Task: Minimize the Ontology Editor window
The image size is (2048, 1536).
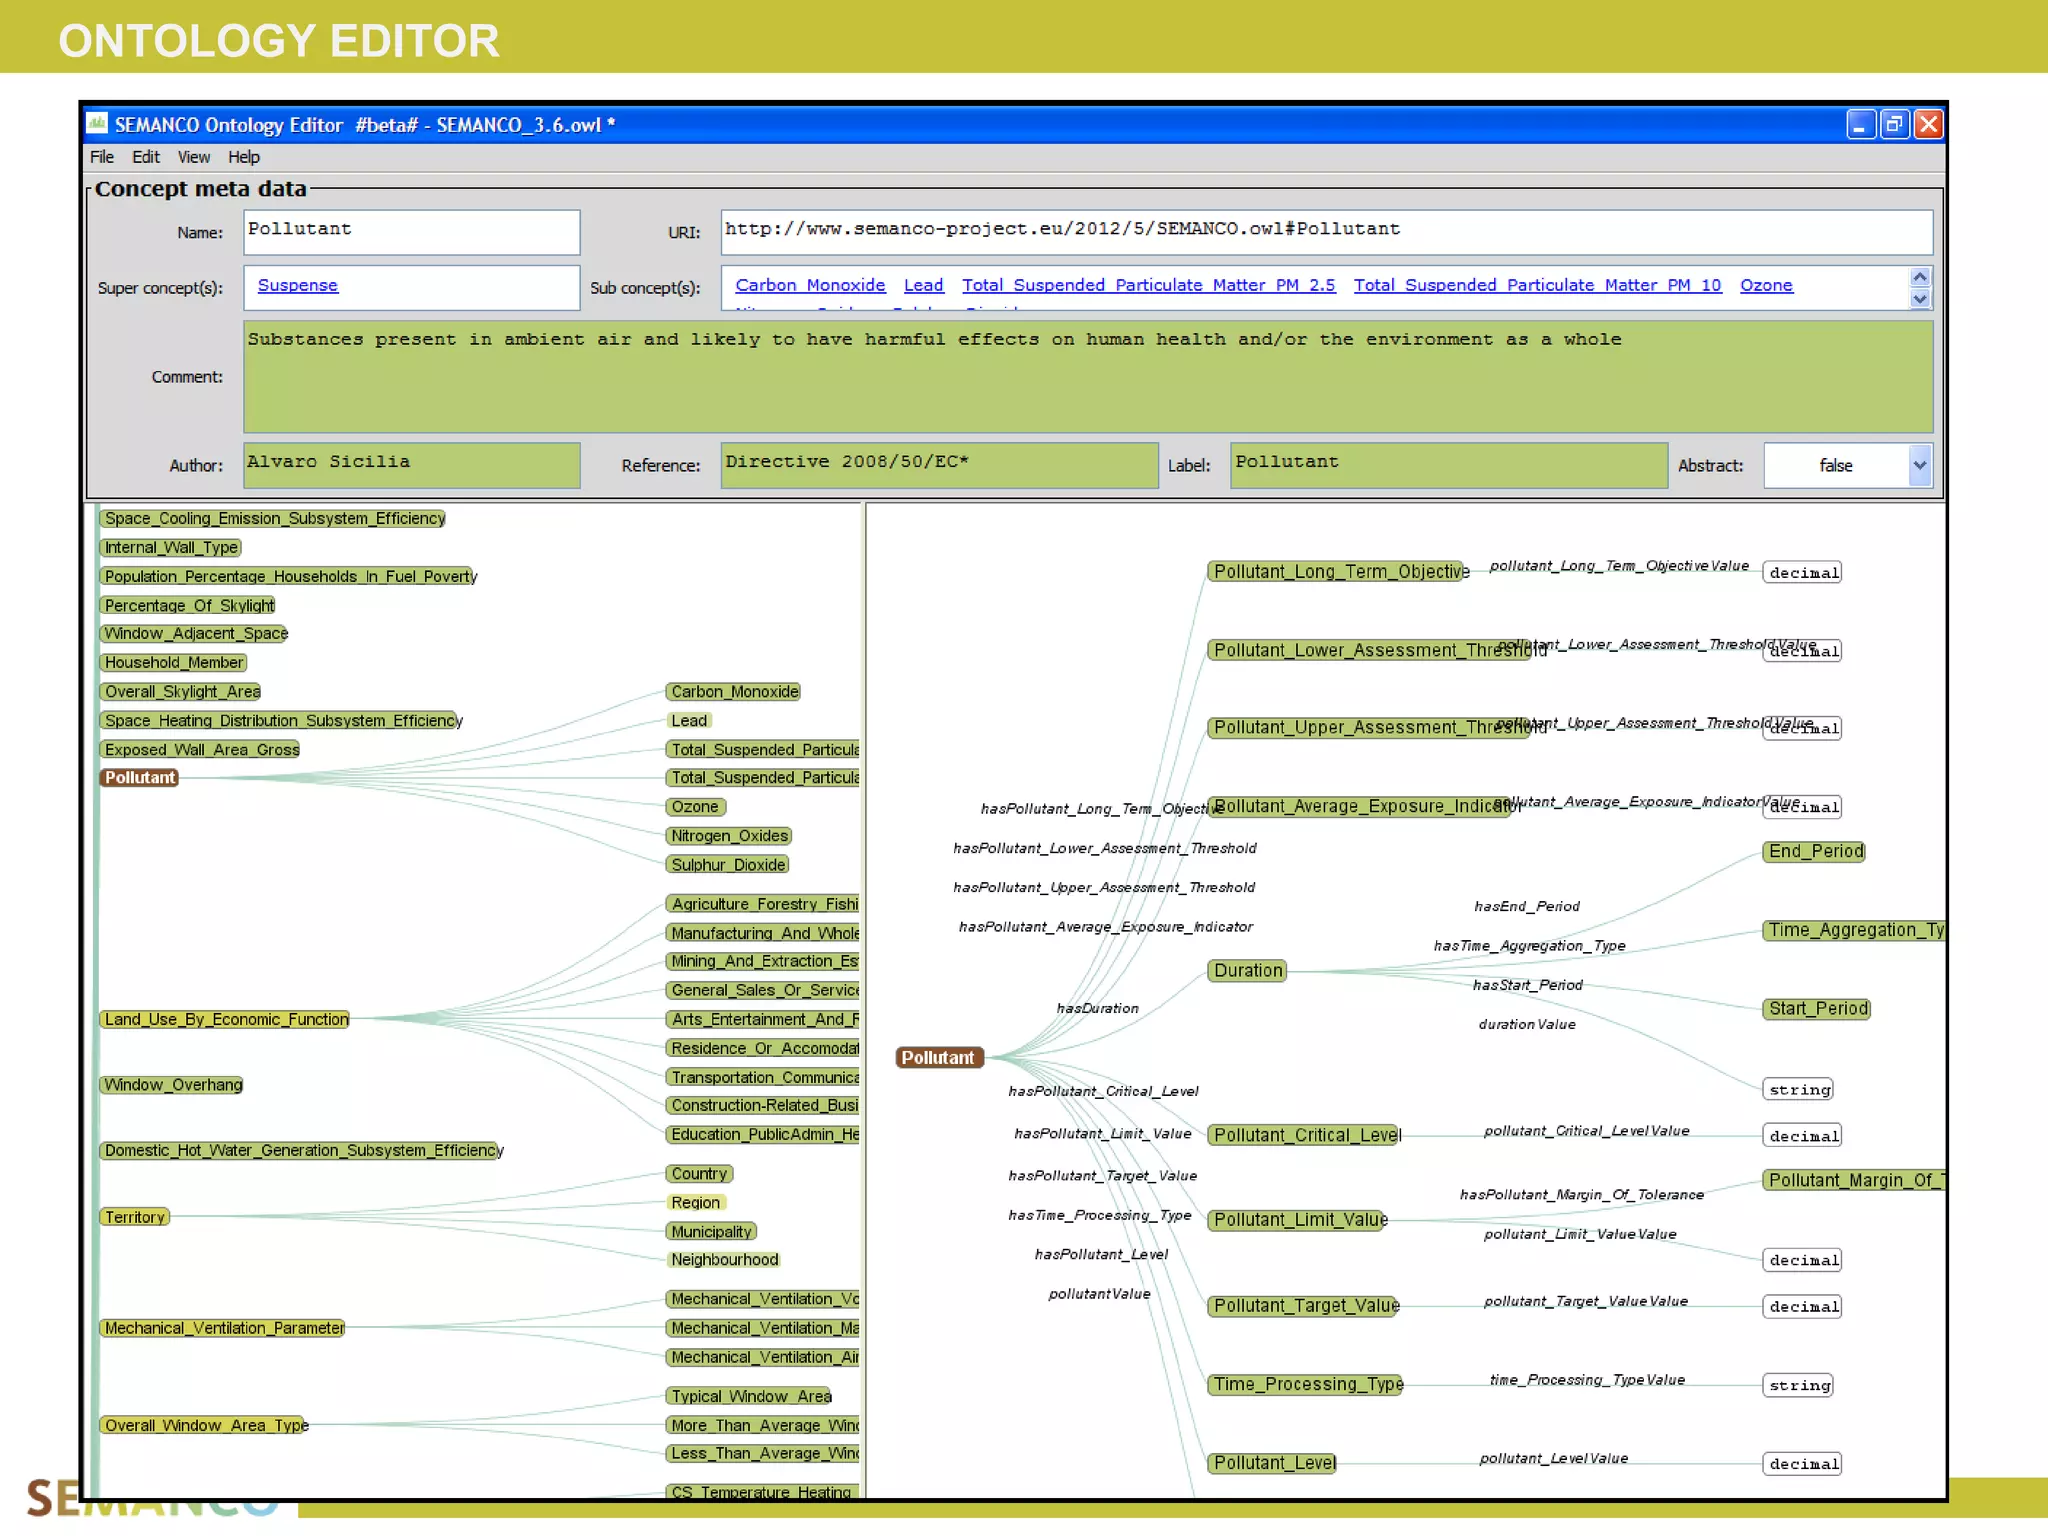Action: (1860, 124)
